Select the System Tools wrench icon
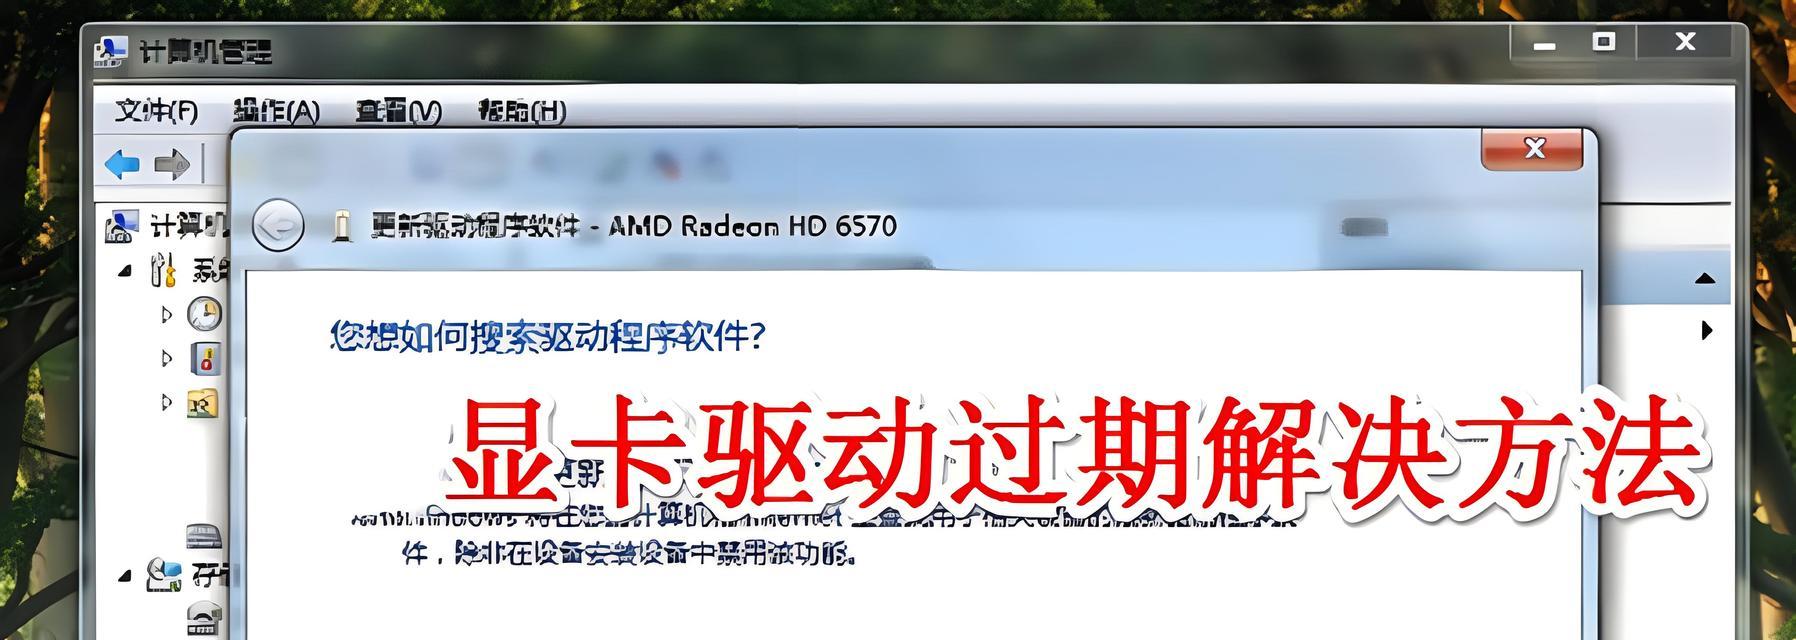 click(162, 269)
